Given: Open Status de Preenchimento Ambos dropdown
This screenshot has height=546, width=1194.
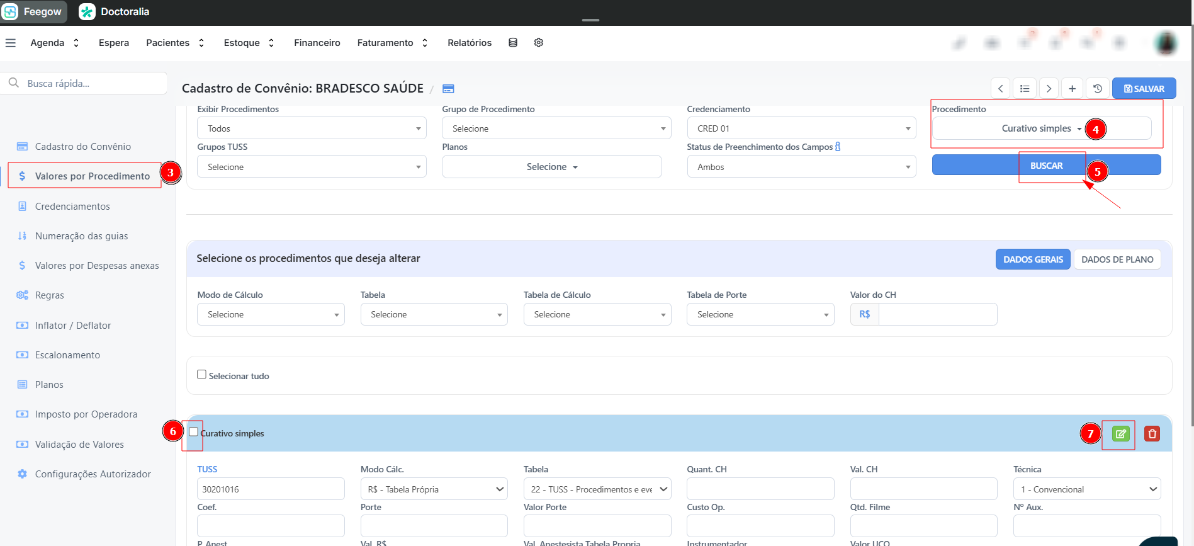Looking at the screenshot, I should click(x=801, y=167).
